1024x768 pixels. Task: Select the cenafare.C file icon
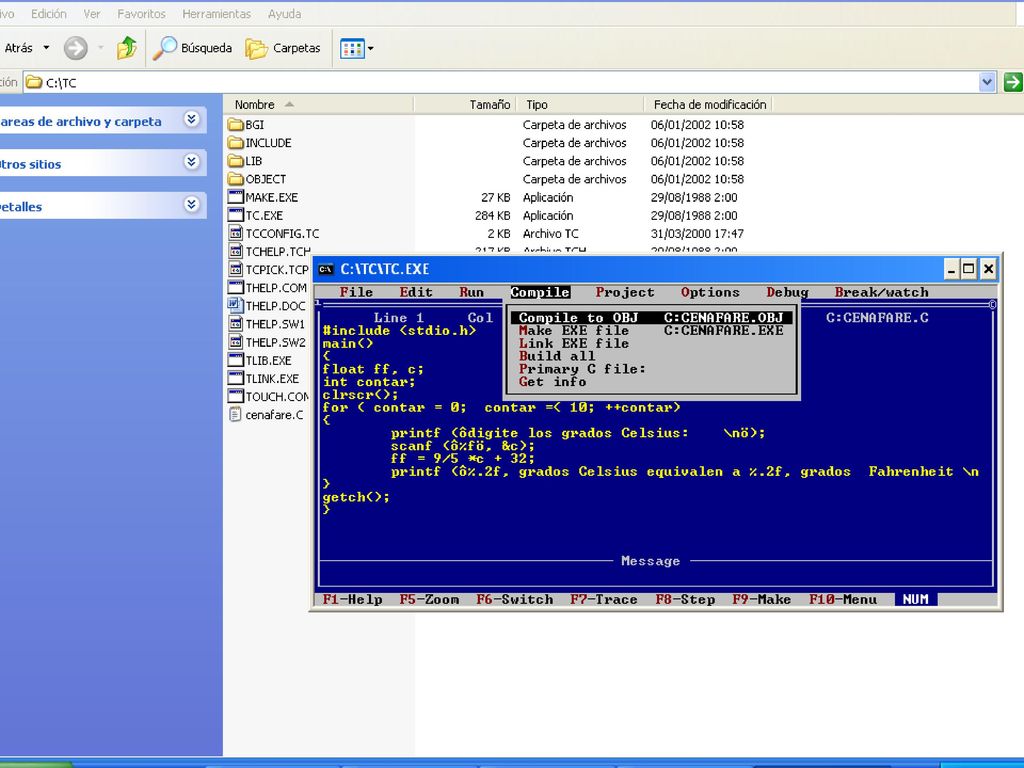[235, 415]
